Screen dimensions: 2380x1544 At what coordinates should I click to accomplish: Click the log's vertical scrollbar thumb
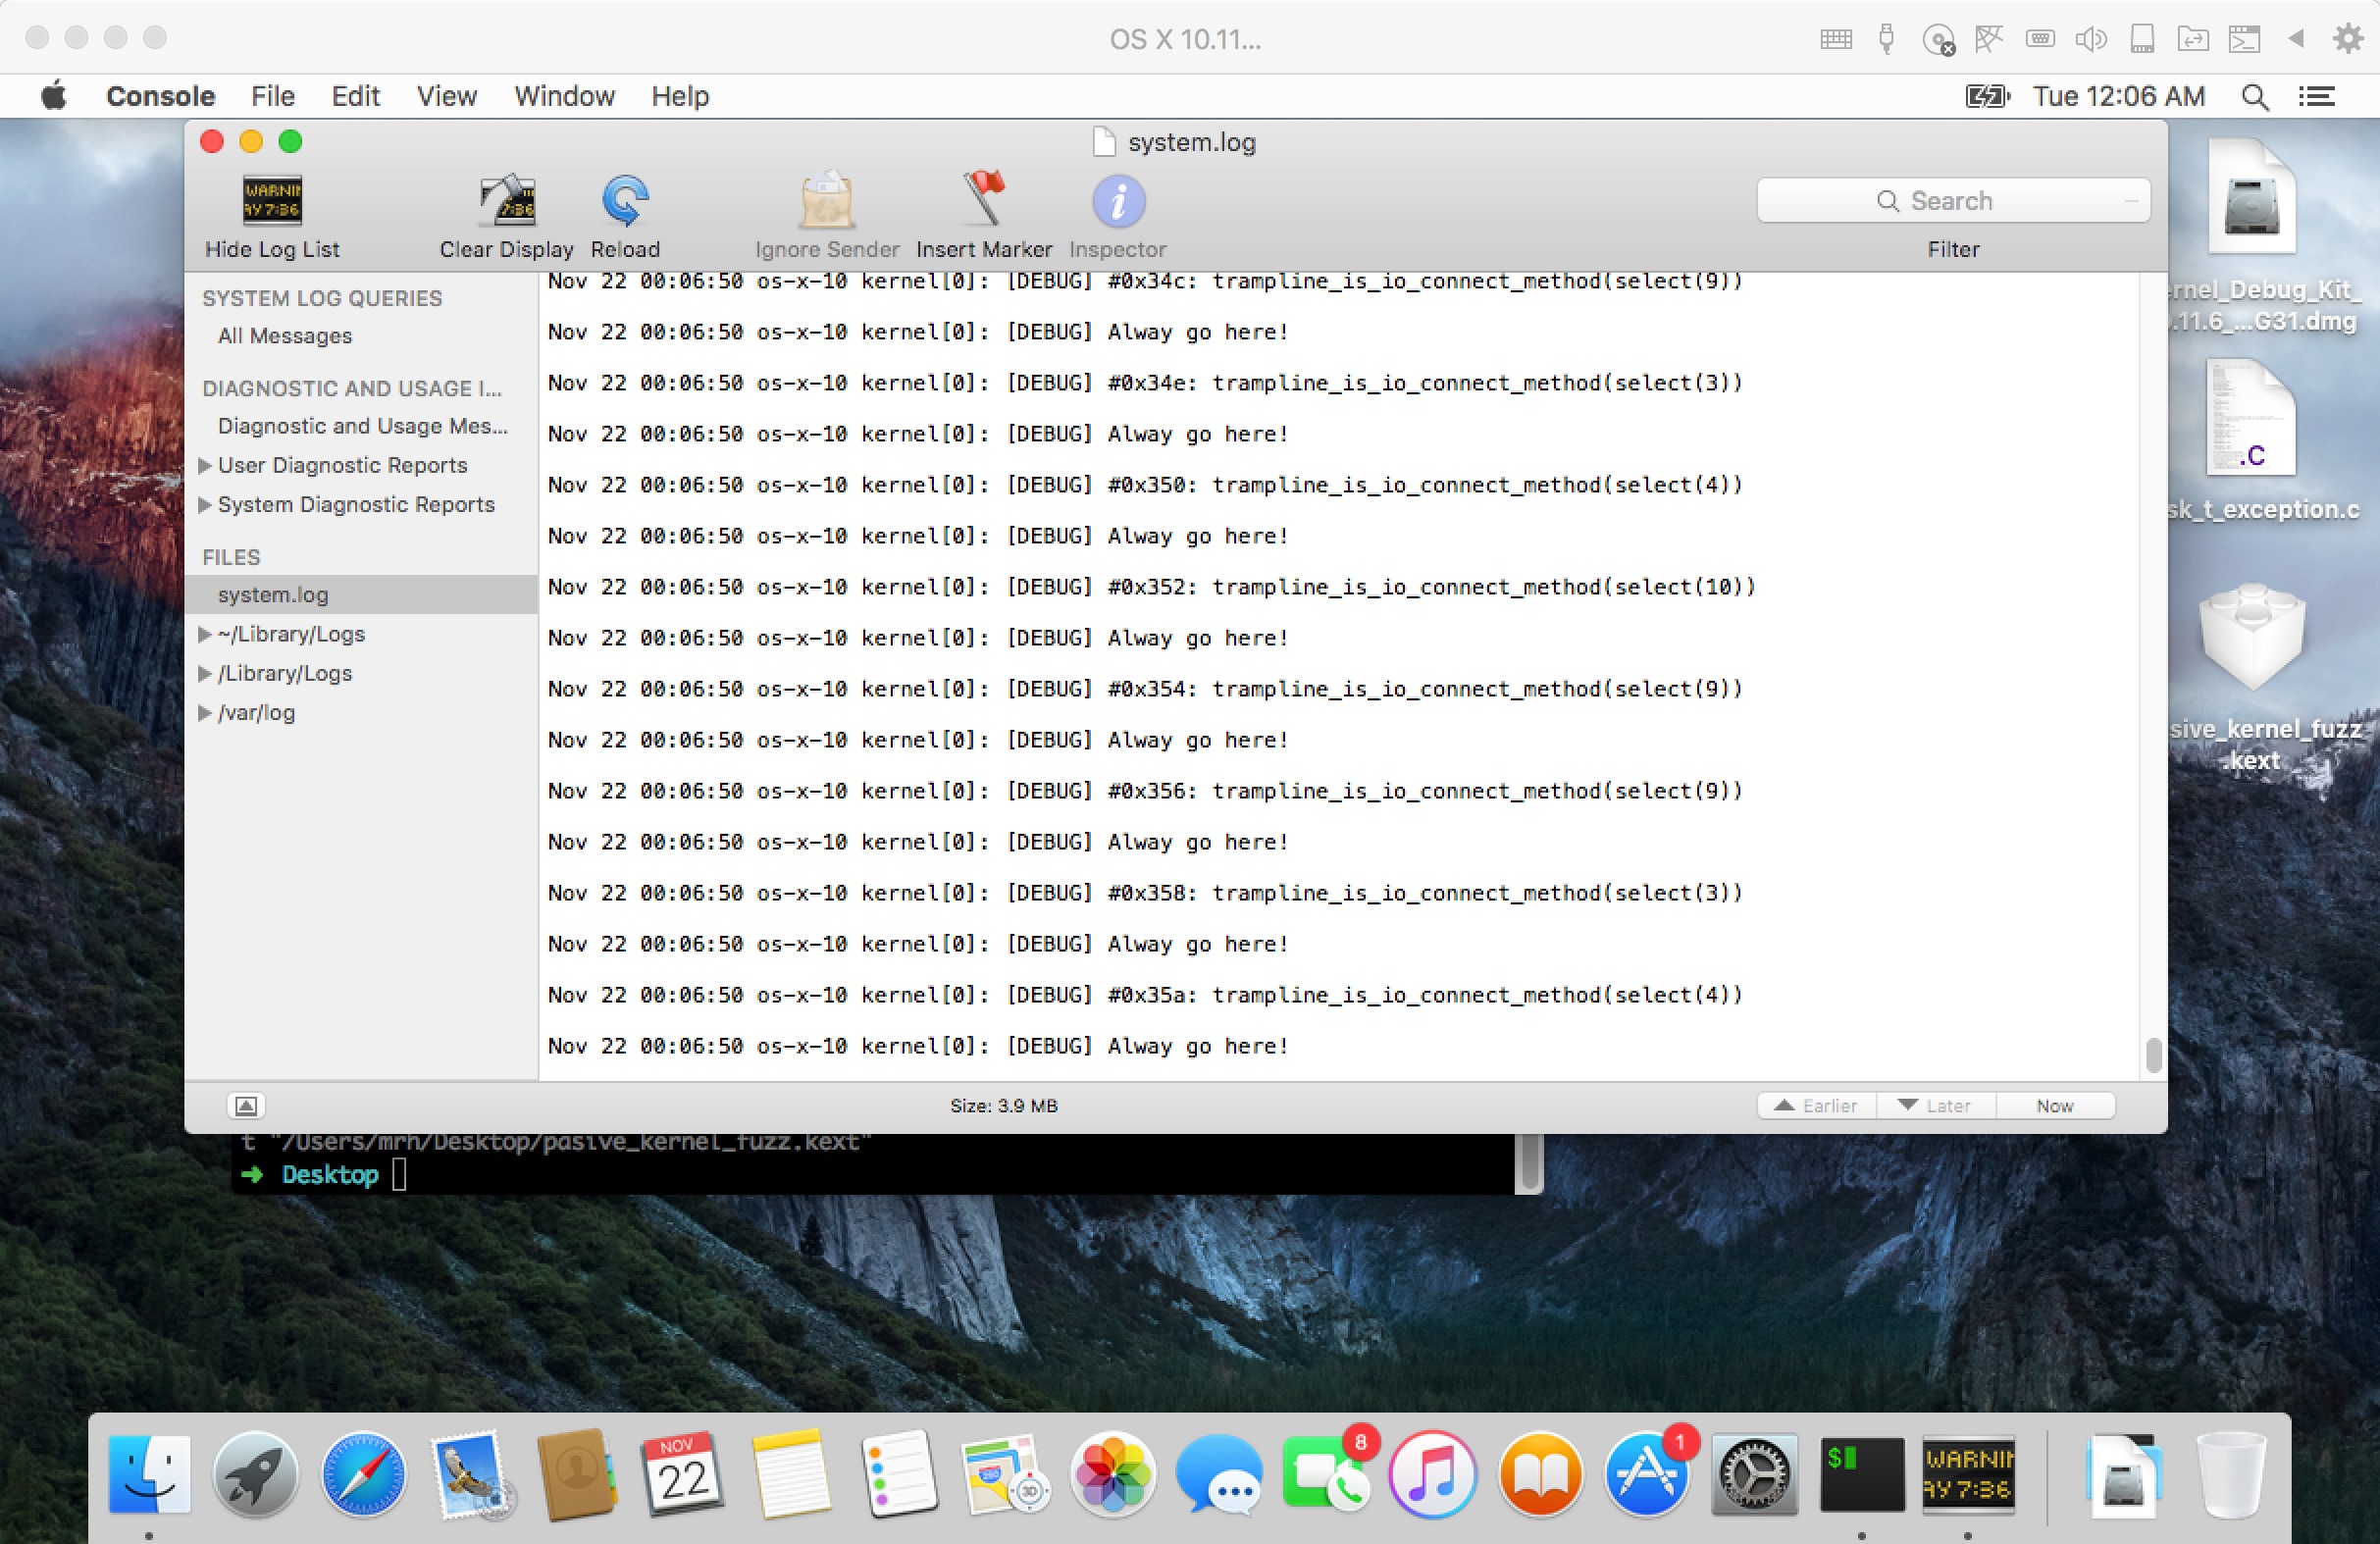click(x=2153, y=1054)
